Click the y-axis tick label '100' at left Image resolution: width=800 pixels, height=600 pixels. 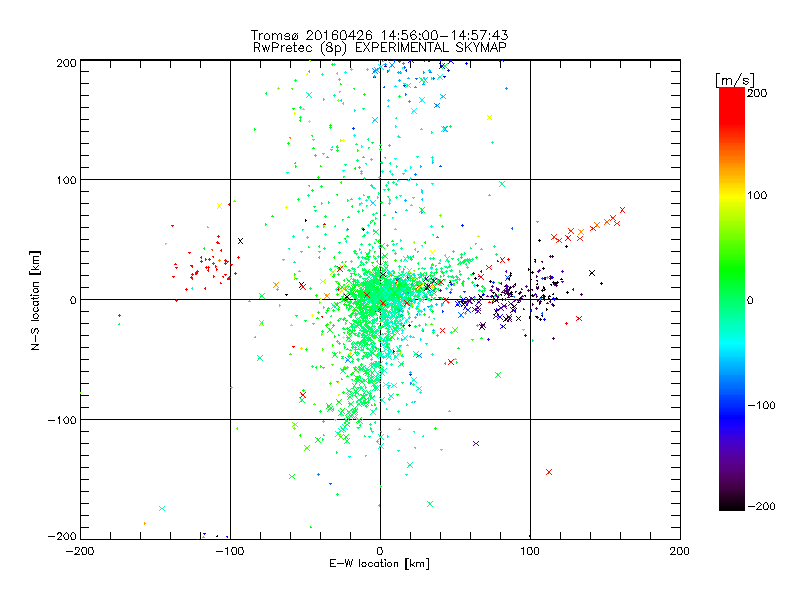66,180
